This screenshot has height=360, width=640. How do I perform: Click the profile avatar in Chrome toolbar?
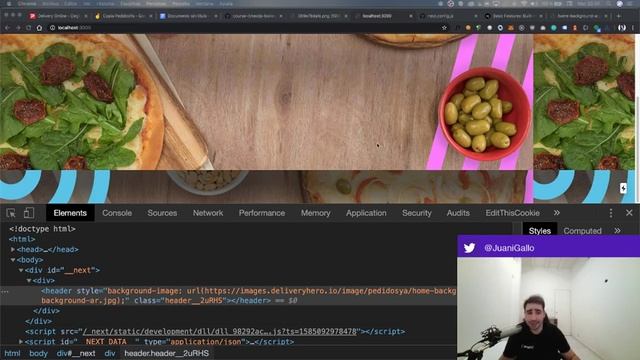(622, 28)
